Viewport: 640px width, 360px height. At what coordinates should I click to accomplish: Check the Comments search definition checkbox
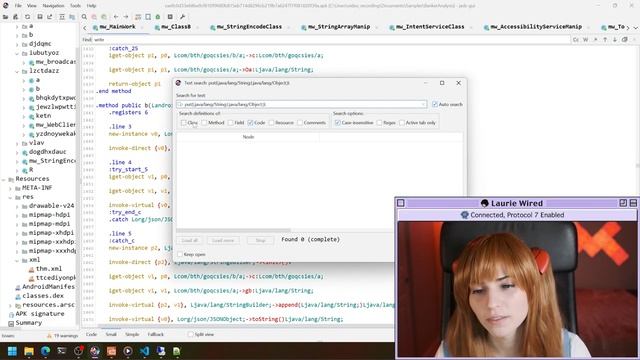pos(300,123)
